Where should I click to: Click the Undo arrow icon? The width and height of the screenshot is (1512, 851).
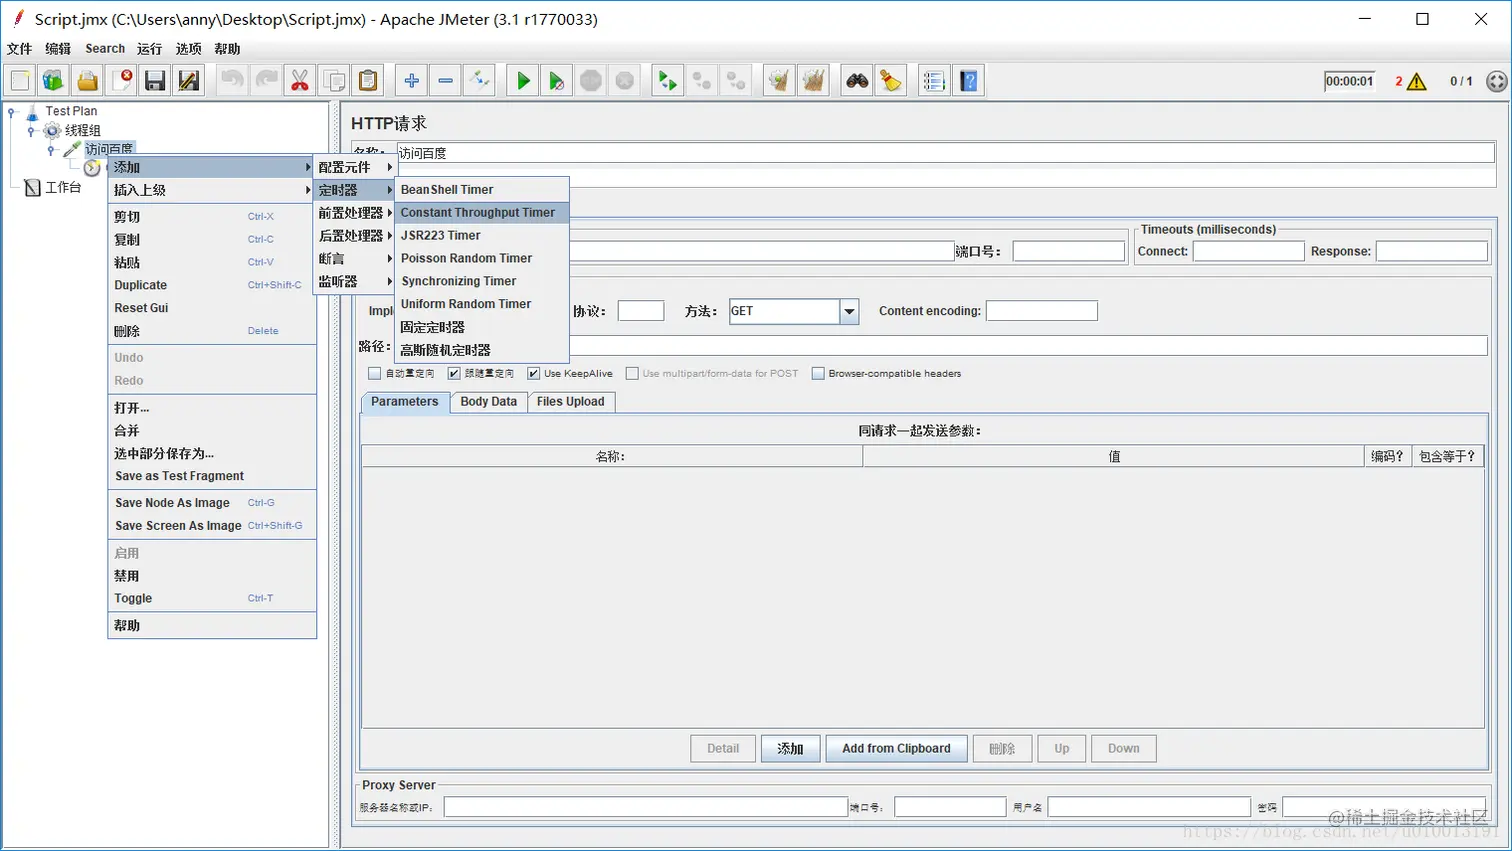(233, 81)
